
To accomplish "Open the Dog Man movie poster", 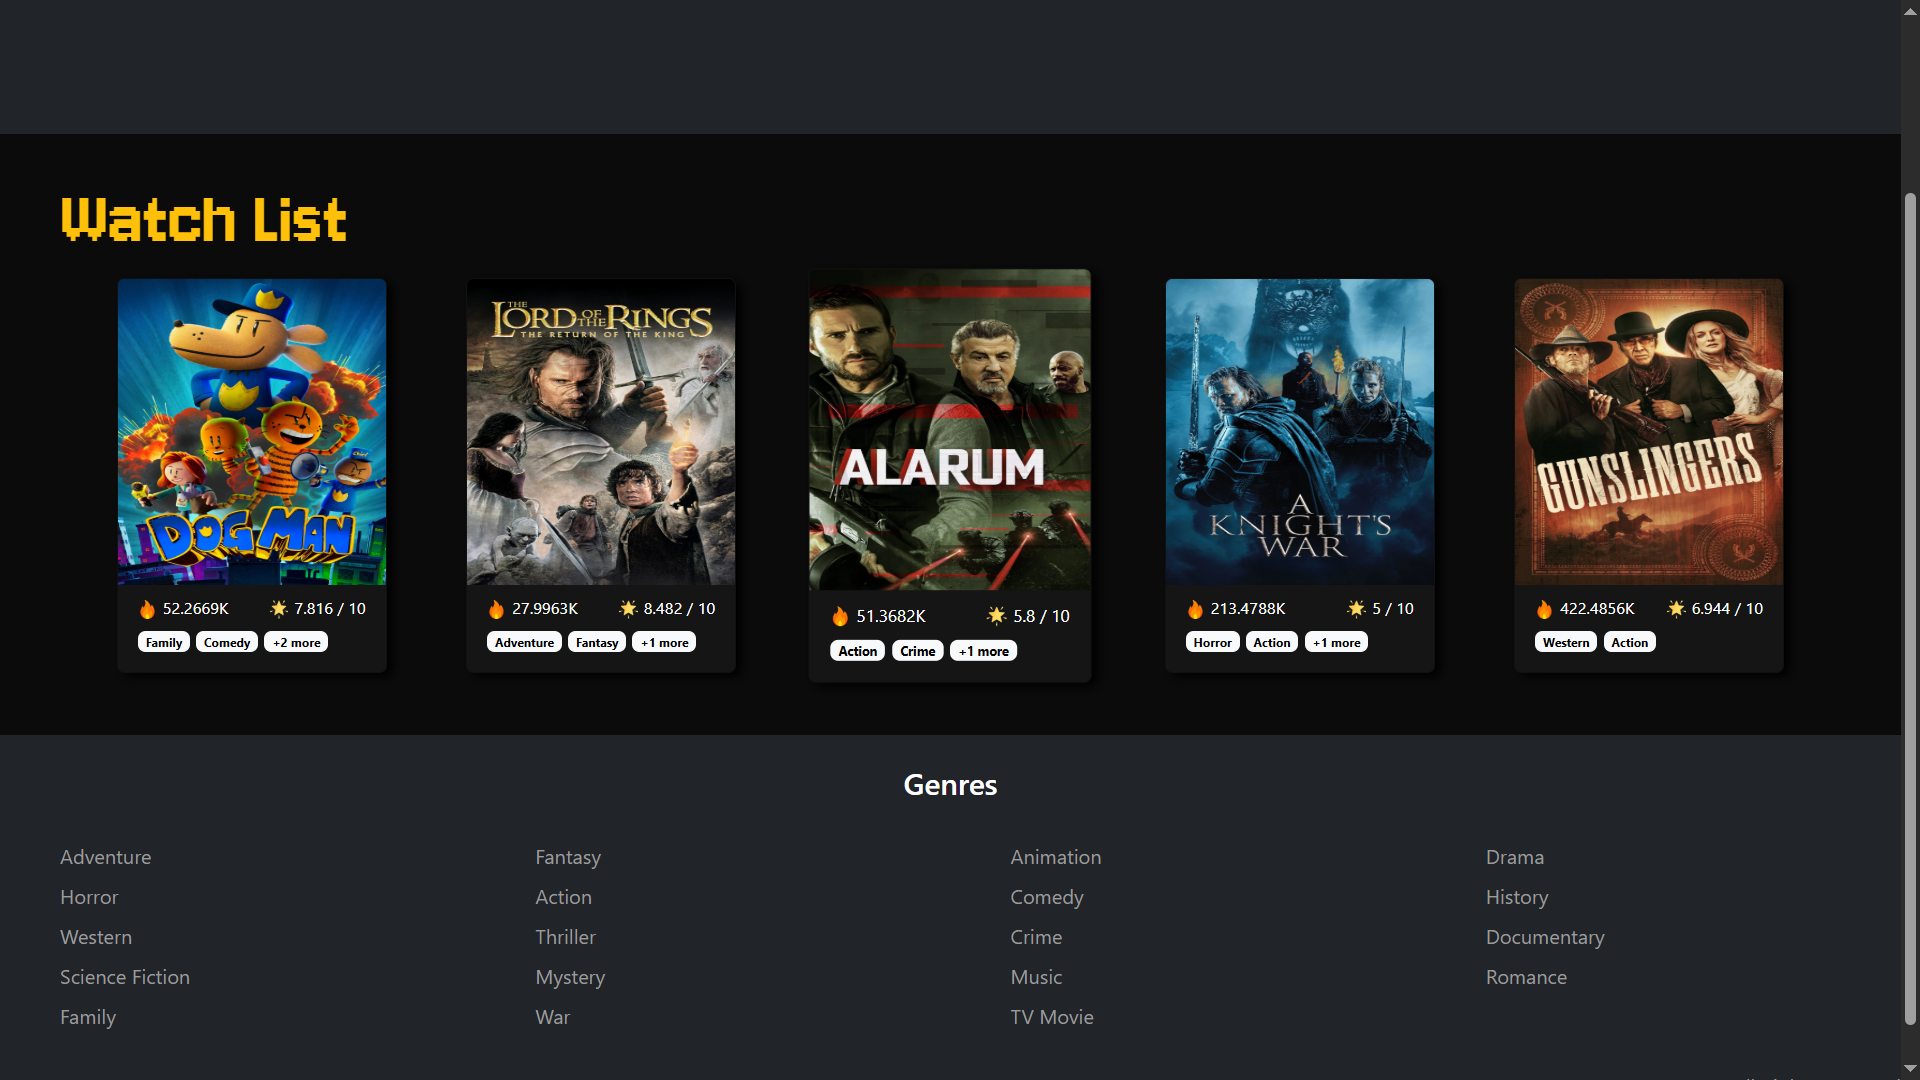I will [x=252, y=432].
